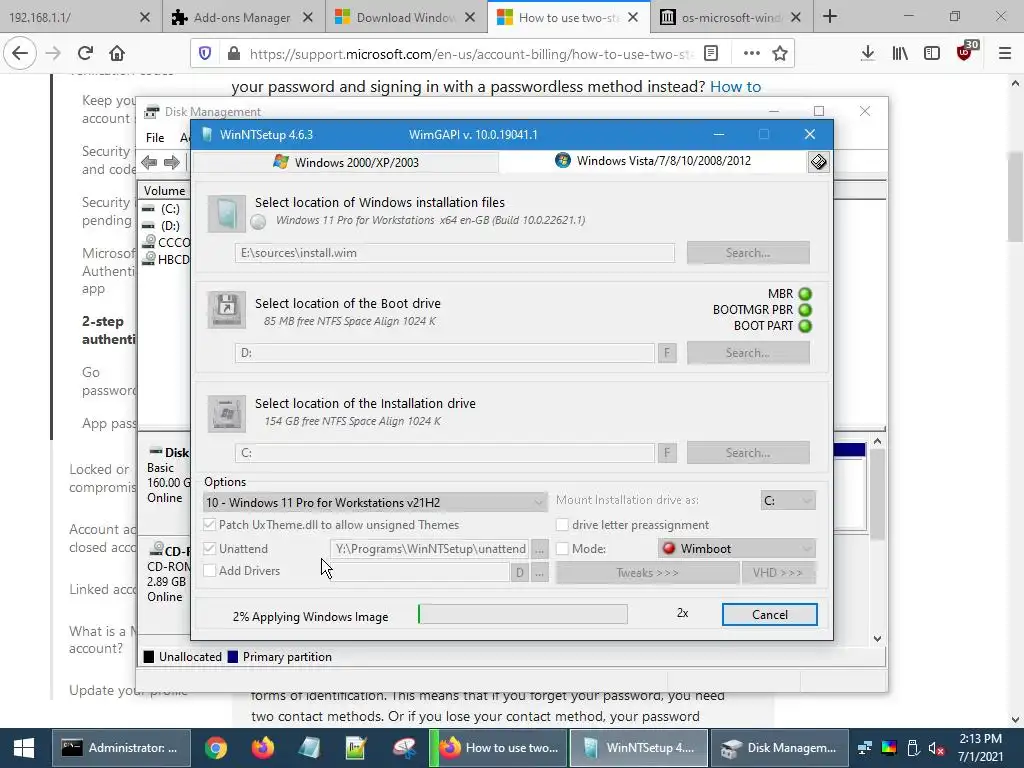The image size is (1024, 768).
Task: Enable drive letter preassignment checkbox
Action: coord(562,524)
